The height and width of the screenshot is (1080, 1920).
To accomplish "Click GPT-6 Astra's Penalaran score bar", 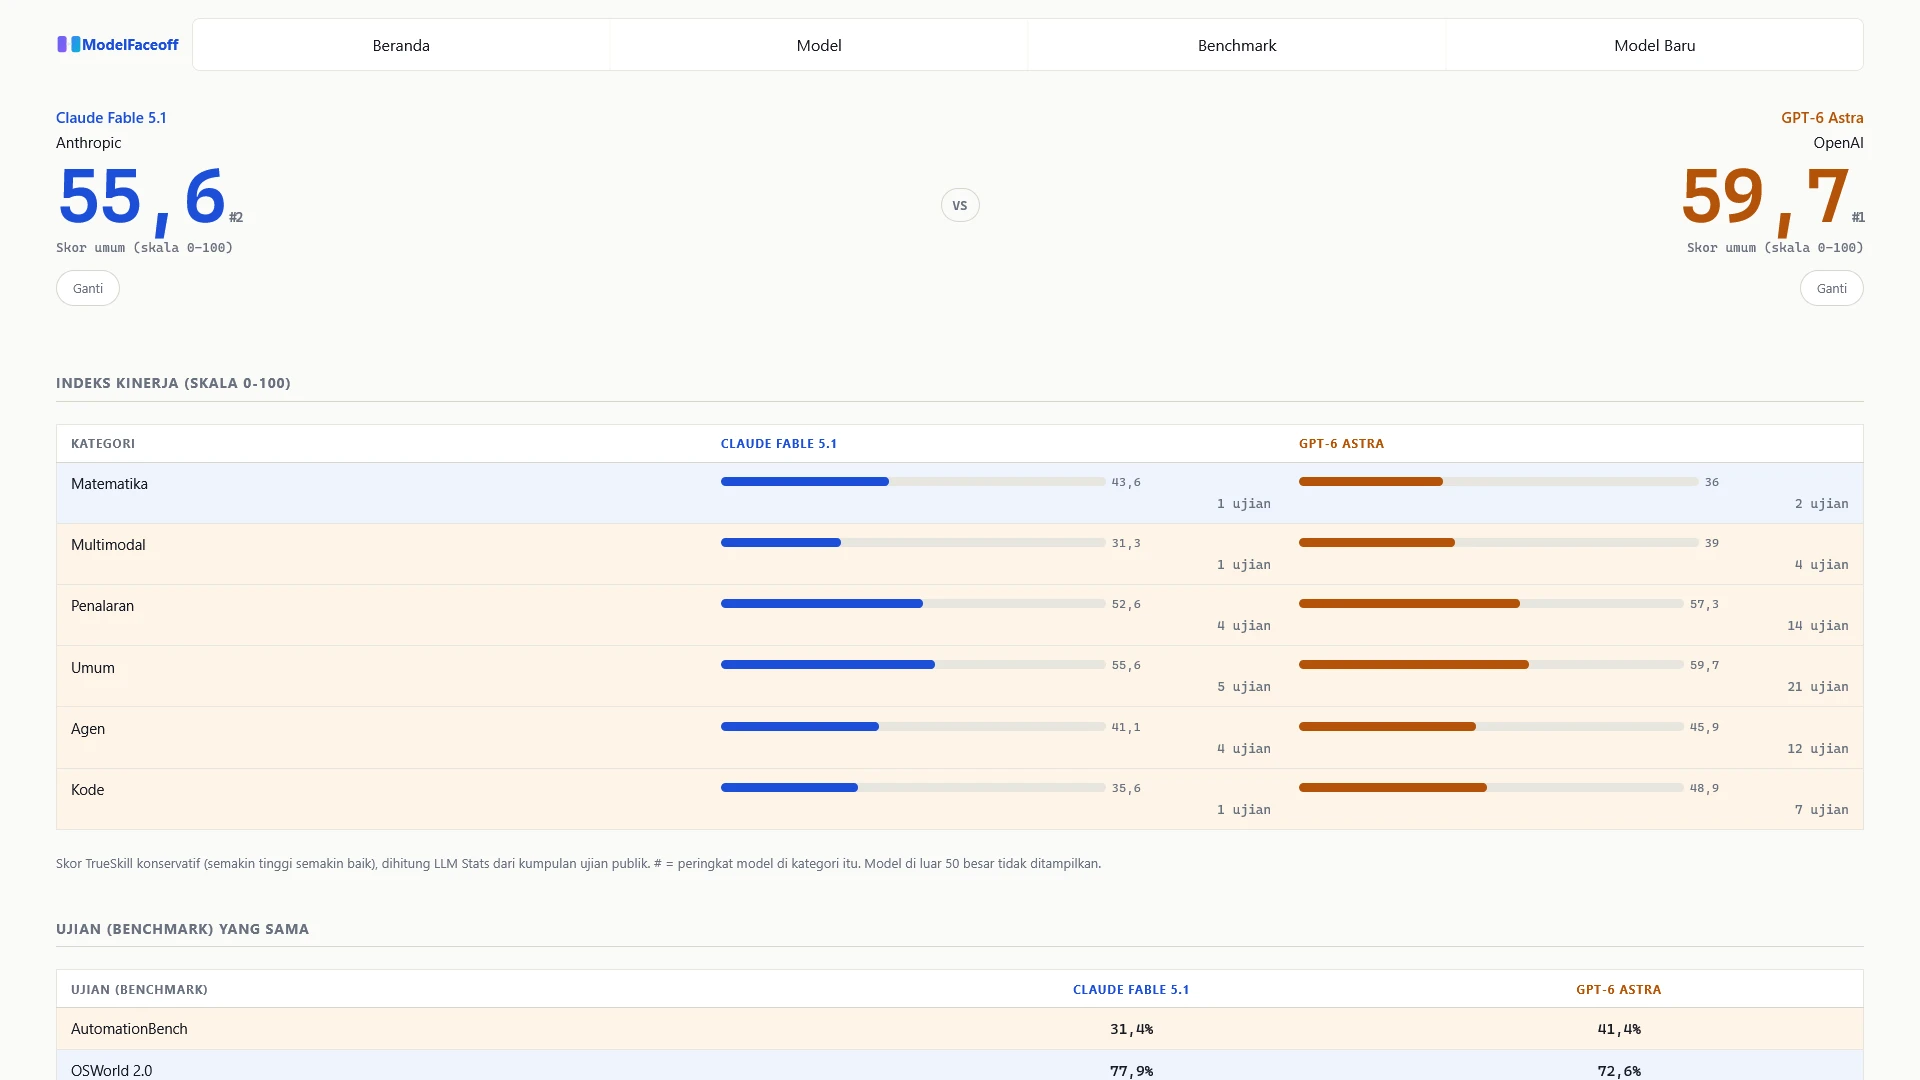I will pyautogui.click(x=1491, y=604).
